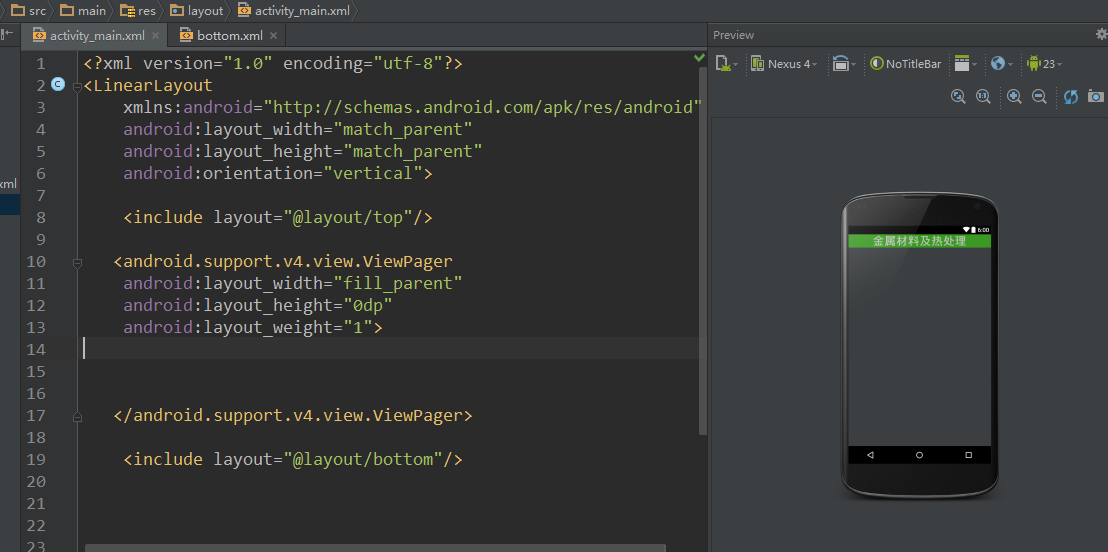The height and width of the screenshot is (552, 1108).
Task: Click Zoom to Fit icon
Action: coord(958,96)
